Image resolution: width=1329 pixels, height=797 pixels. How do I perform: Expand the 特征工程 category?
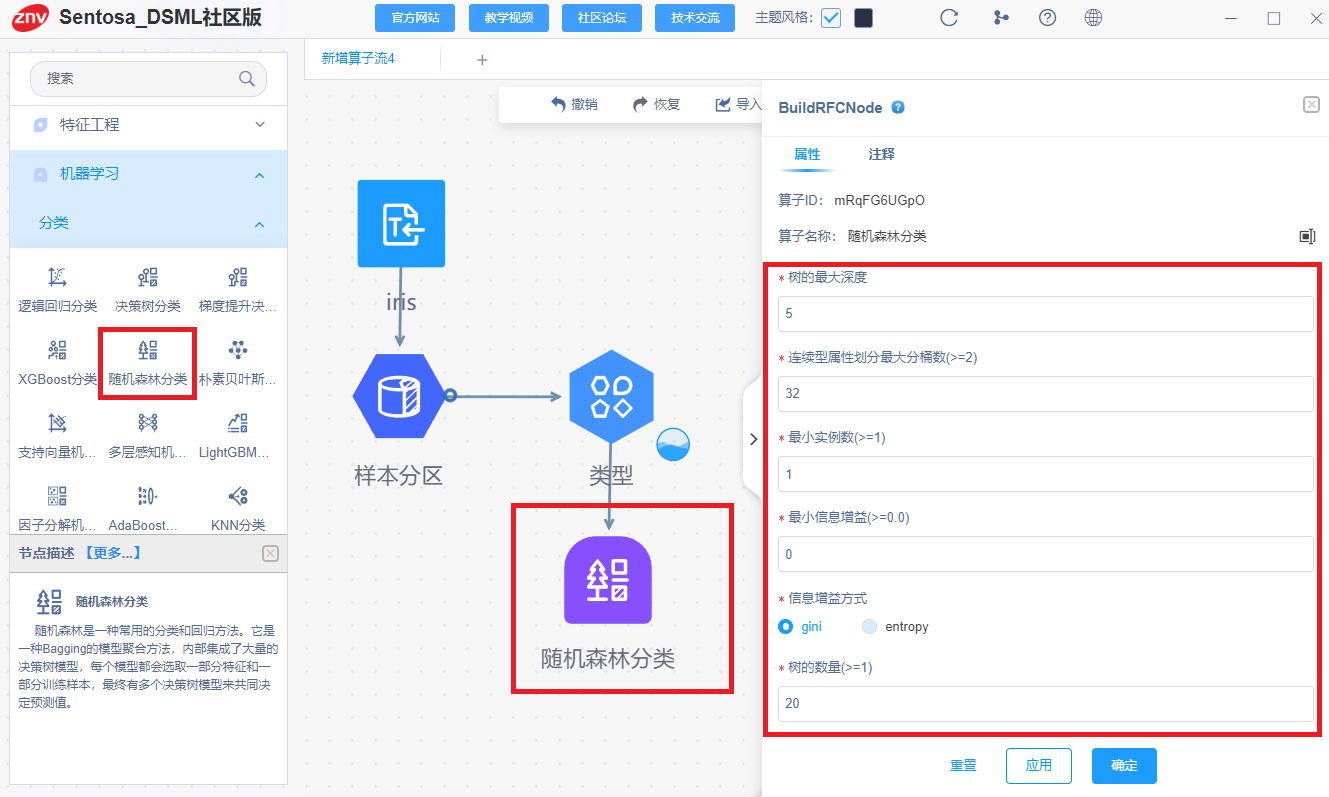point(148,125)
